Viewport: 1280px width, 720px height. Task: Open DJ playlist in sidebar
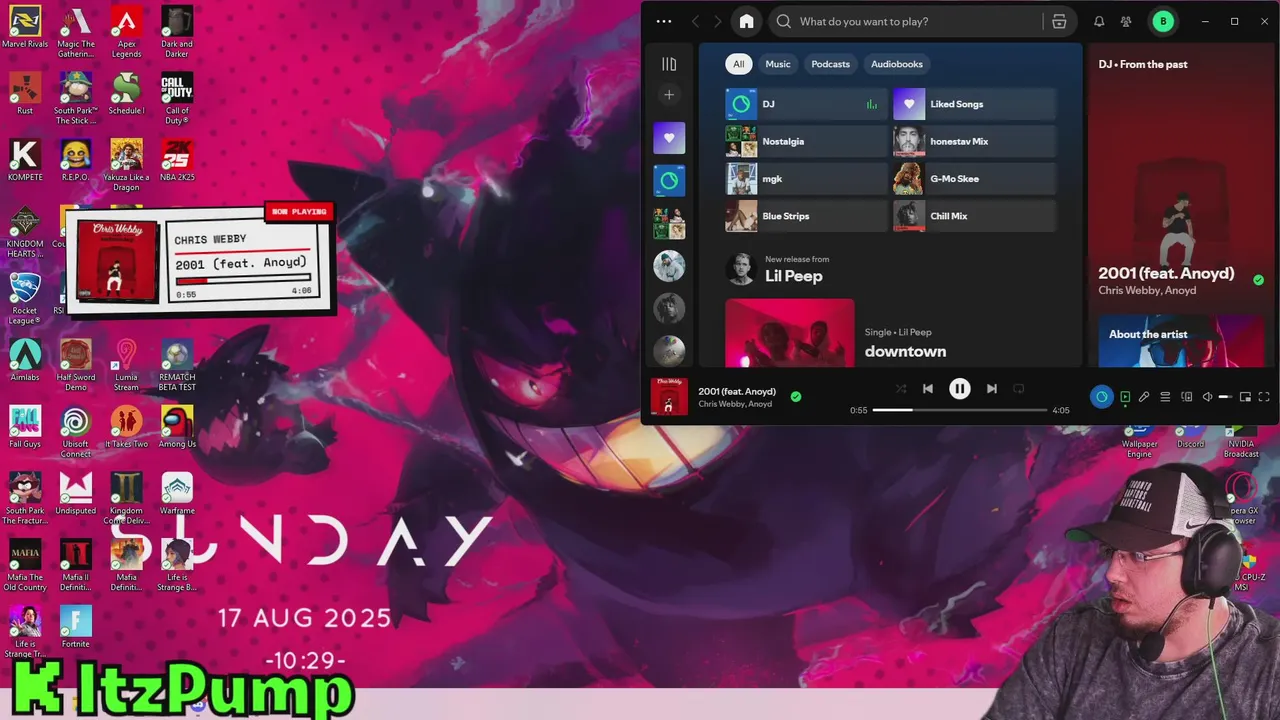click(x=669, y=181)
